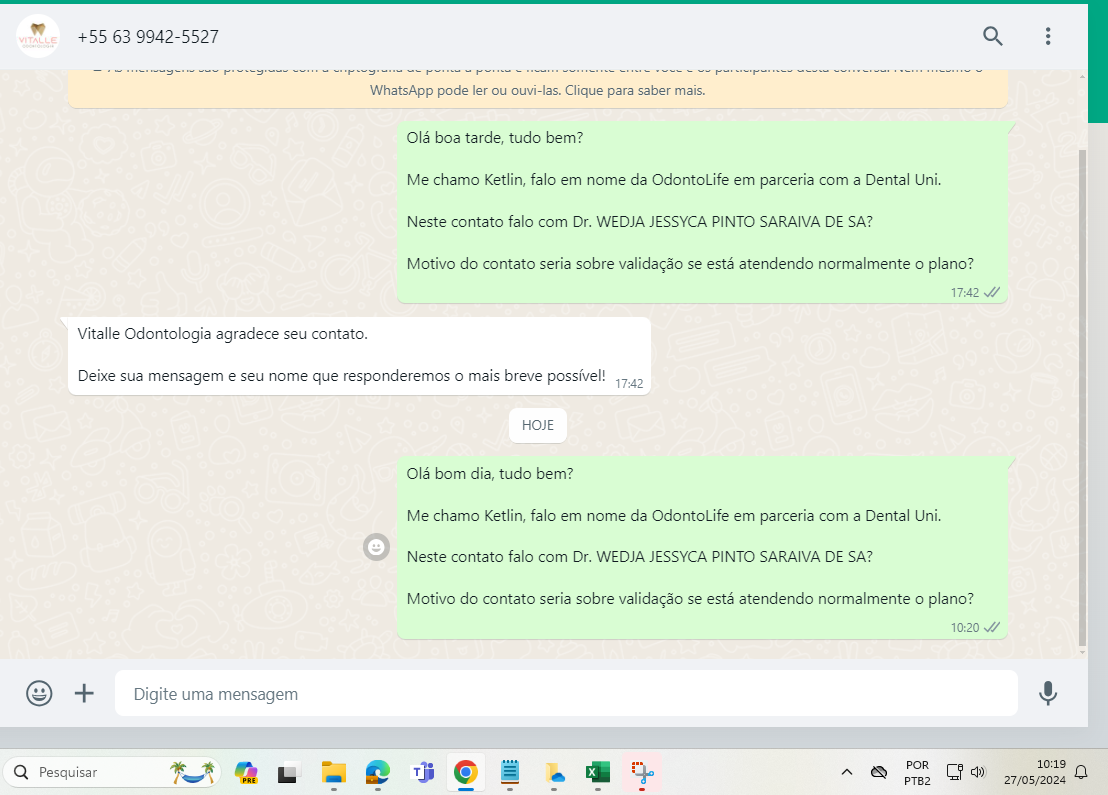Start voice recording with microphone icon
1108x795 pixels.
pos(1047,693)
